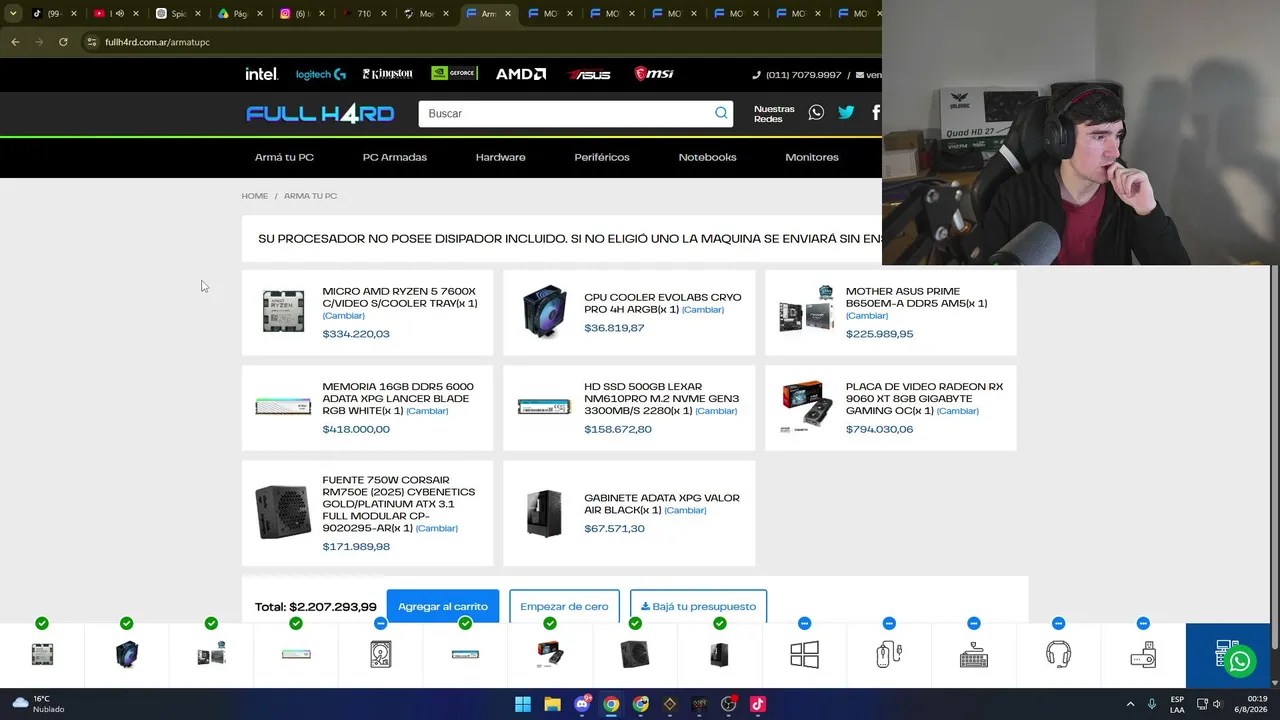1280x720 pixels.
Task: Select the mouse step in the component bar
Action: (889, 655)
